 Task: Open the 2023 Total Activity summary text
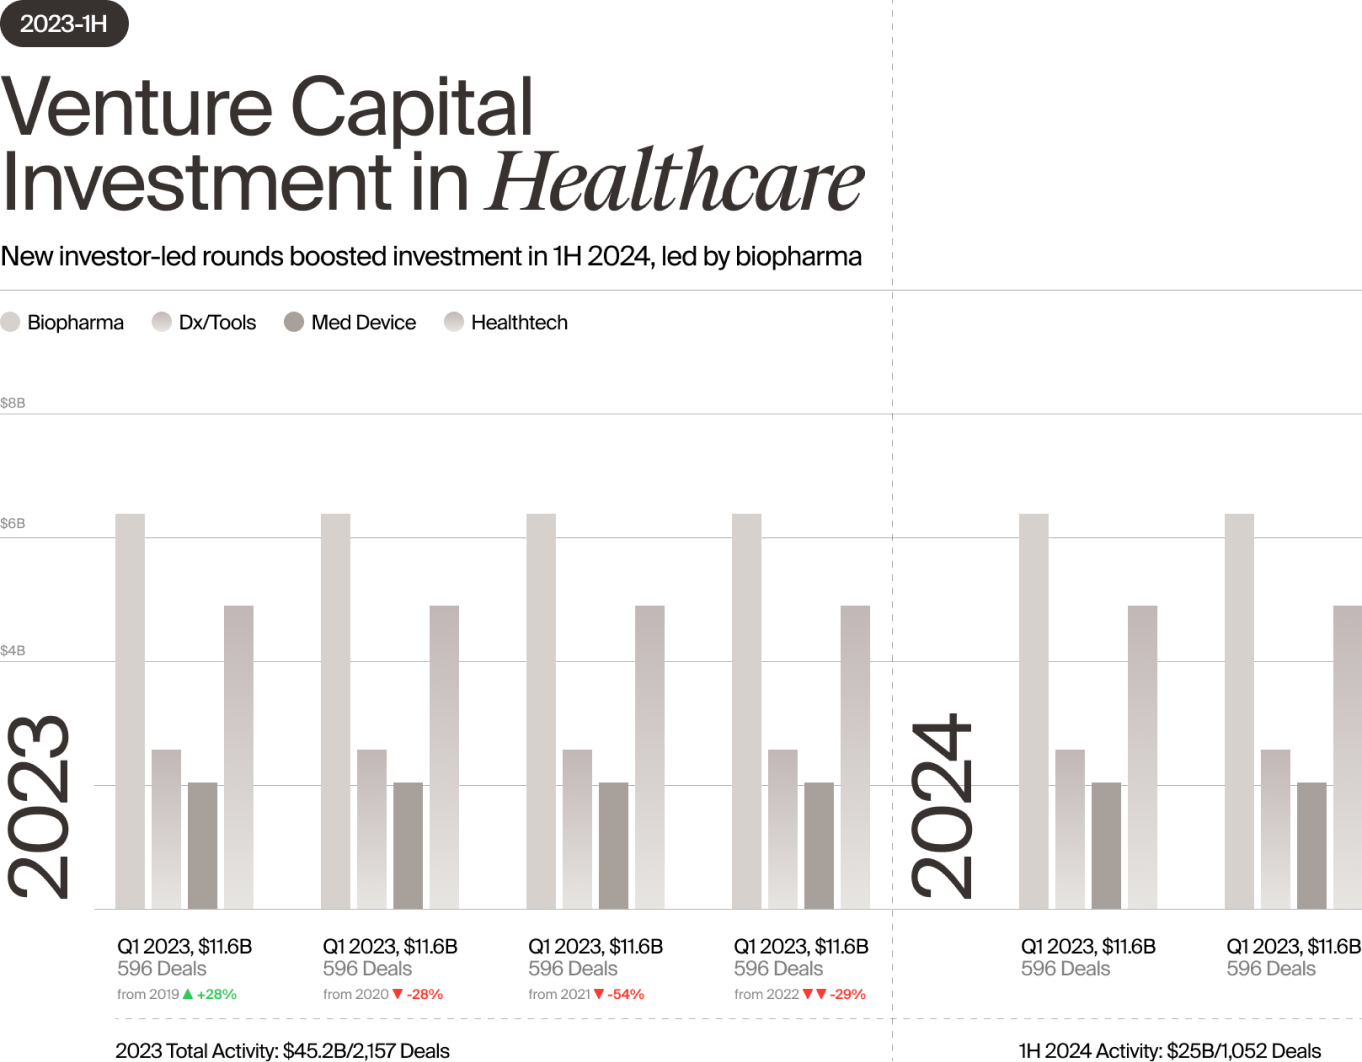click(x=282, y=1050)
